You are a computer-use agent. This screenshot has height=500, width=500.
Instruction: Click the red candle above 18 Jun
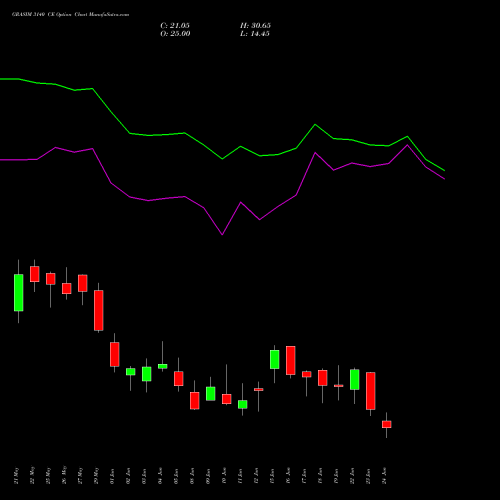pos(323,378)
